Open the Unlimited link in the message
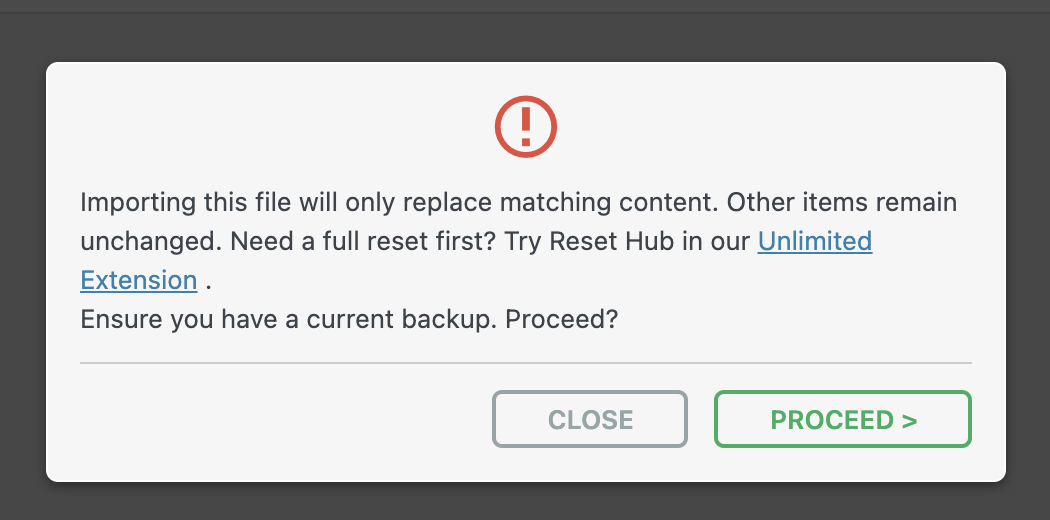 coord(815,241)
